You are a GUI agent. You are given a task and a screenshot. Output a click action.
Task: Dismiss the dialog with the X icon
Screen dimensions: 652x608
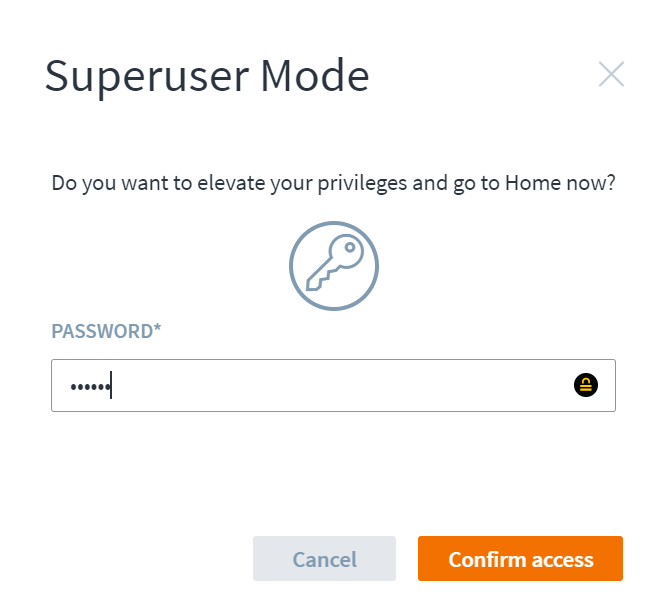point(611,74)
